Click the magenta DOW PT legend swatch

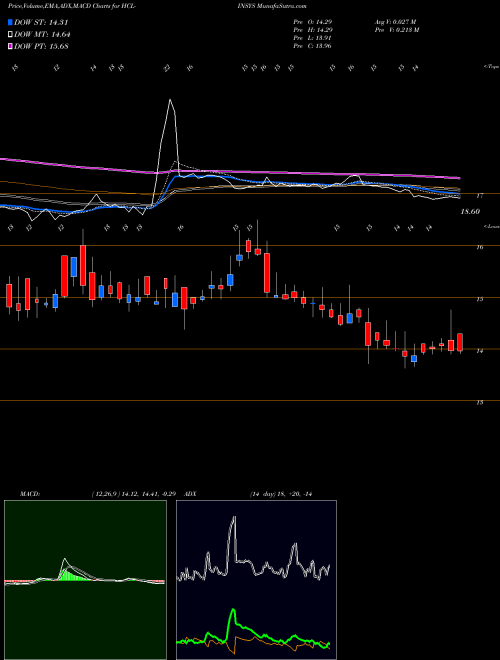(11, 46)
